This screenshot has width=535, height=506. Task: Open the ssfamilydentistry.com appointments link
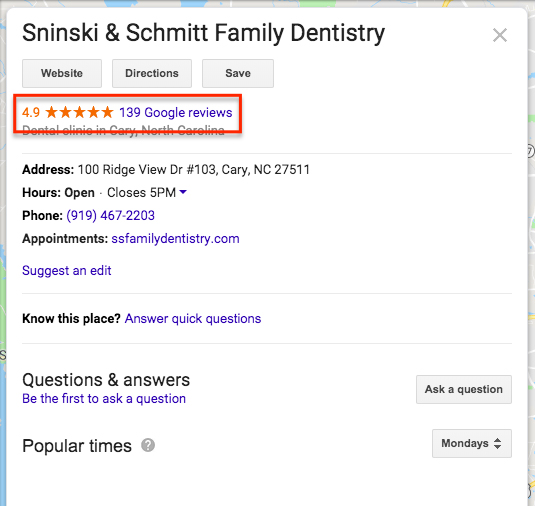click(175, 238)
